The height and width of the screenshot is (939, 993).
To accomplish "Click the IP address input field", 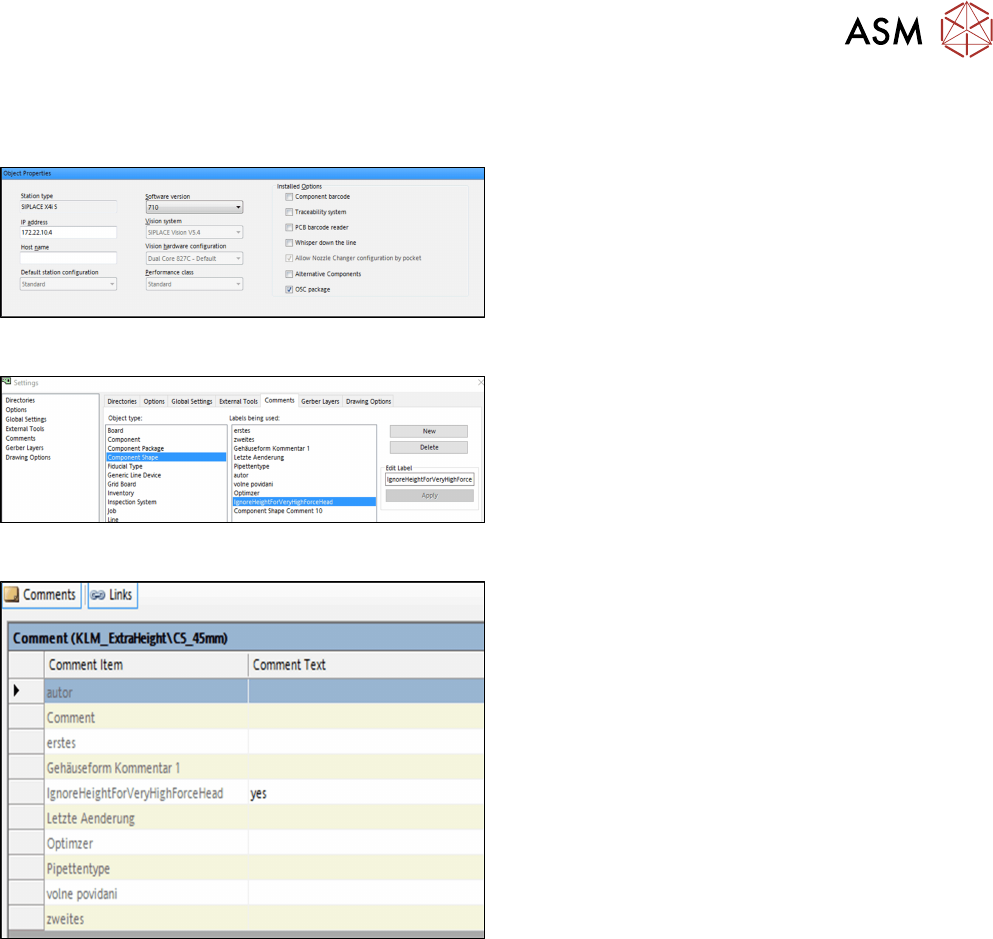I will pos(69,233).
